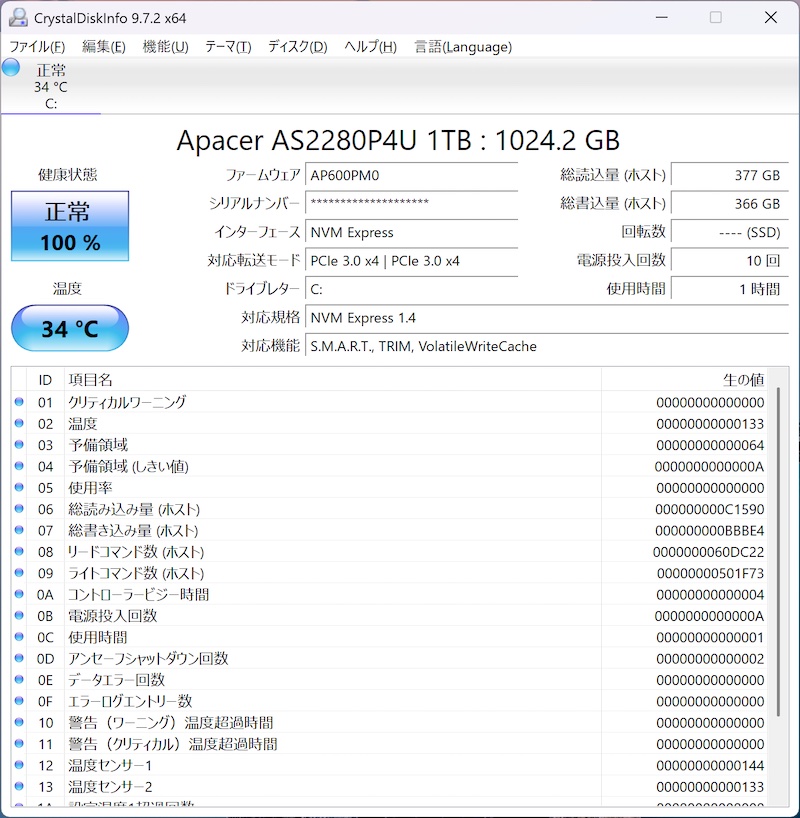Open the ファイル(F) menu
Image resolution: width=800 pixels, height=818 pixels.
coord(37,47)
